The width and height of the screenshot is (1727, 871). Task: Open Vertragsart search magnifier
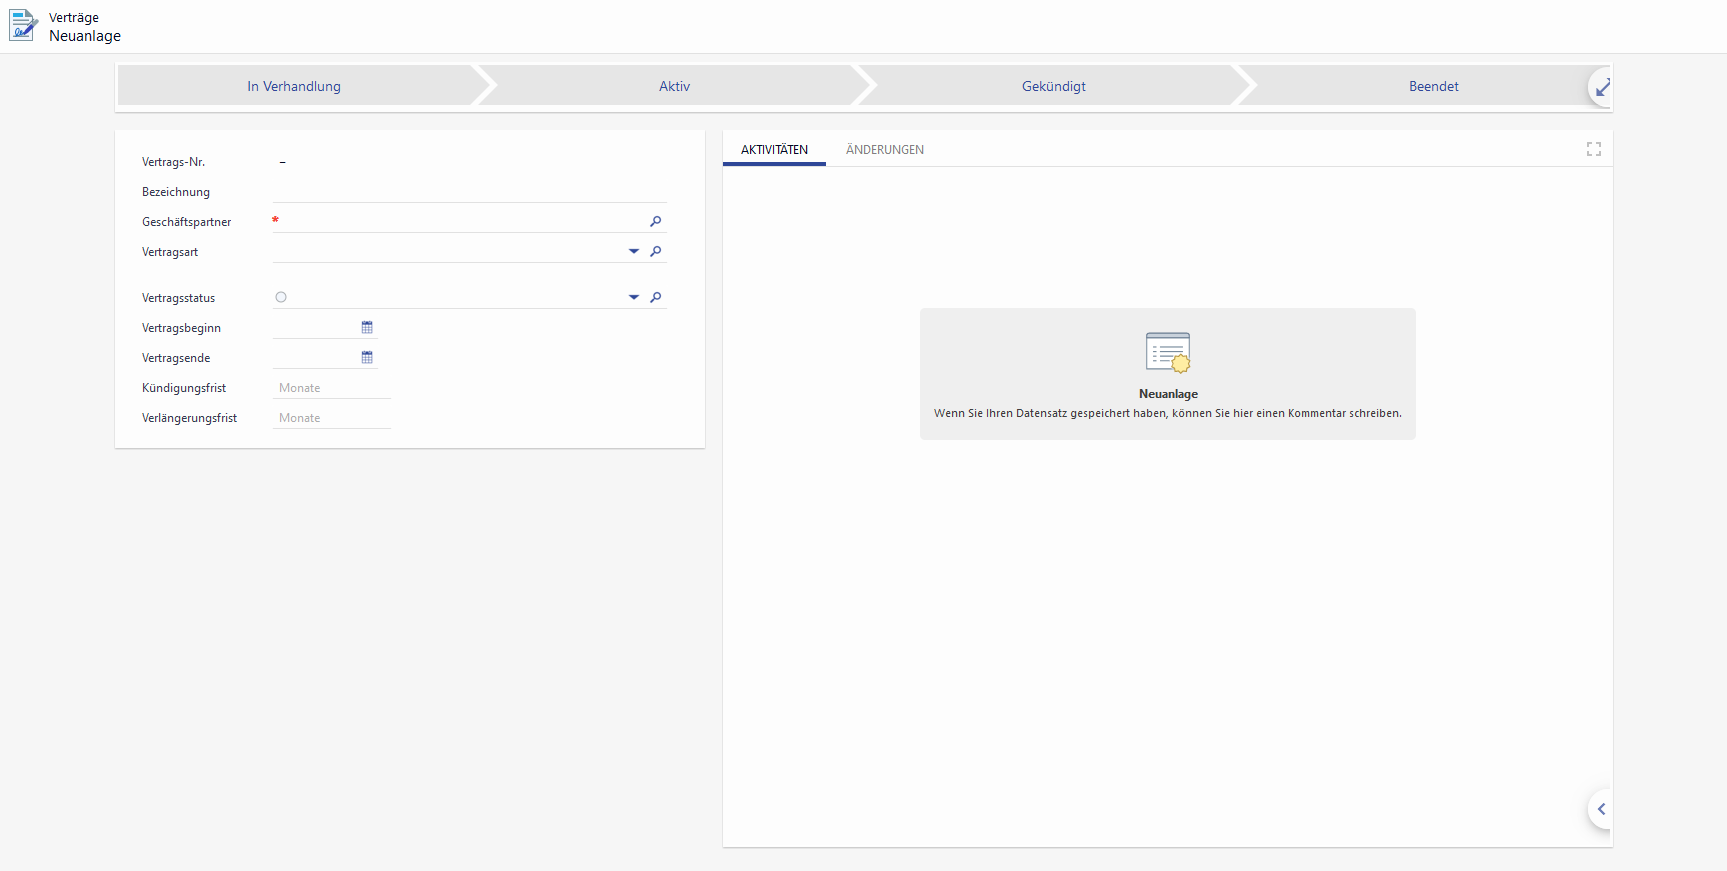coord(656,252)
